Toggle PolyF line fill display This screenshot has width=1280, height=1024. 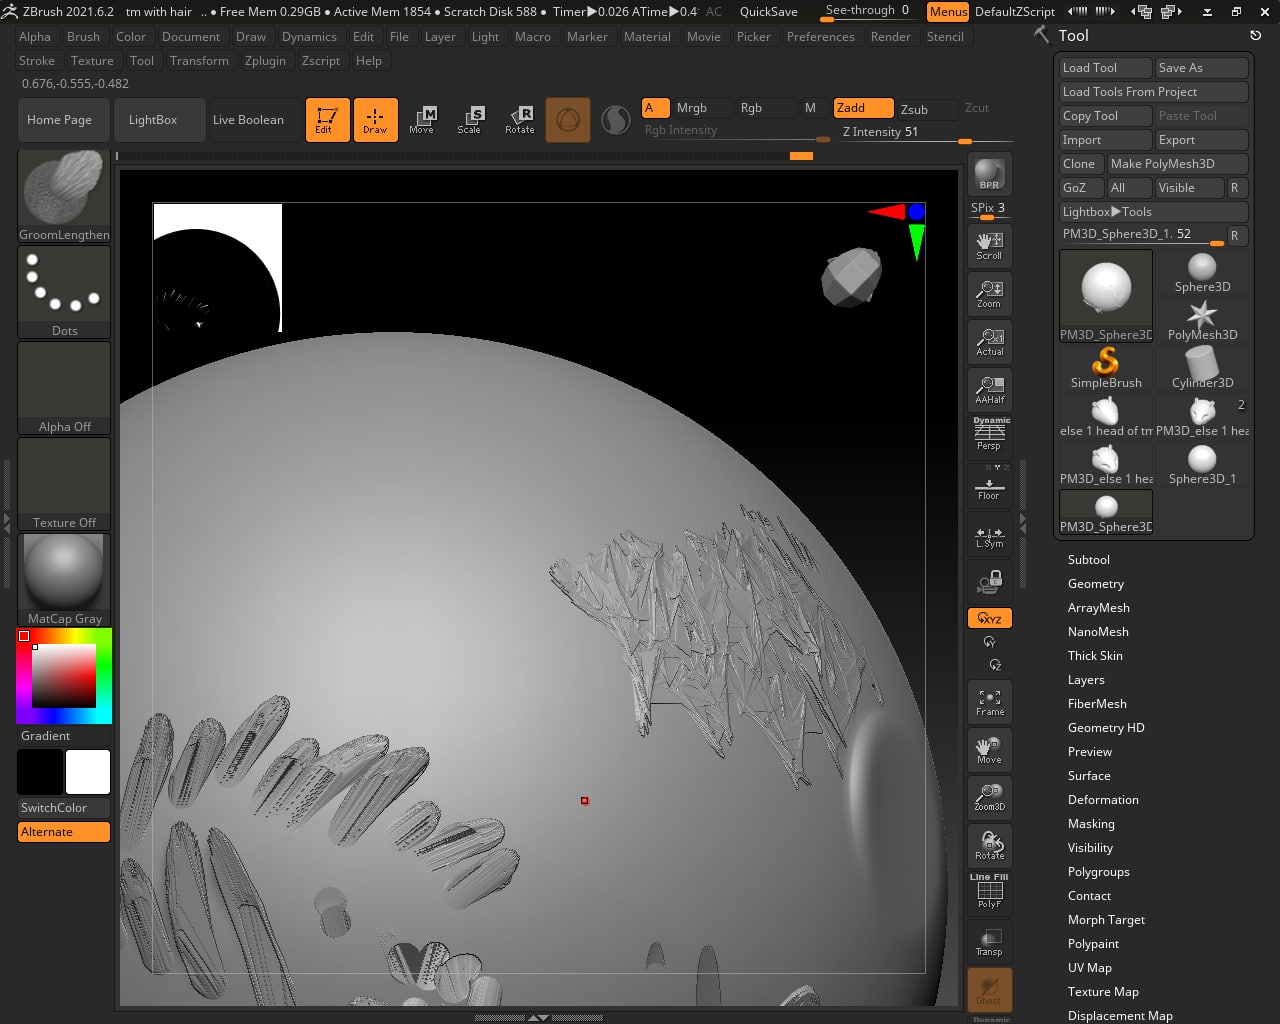click(989, 892)
